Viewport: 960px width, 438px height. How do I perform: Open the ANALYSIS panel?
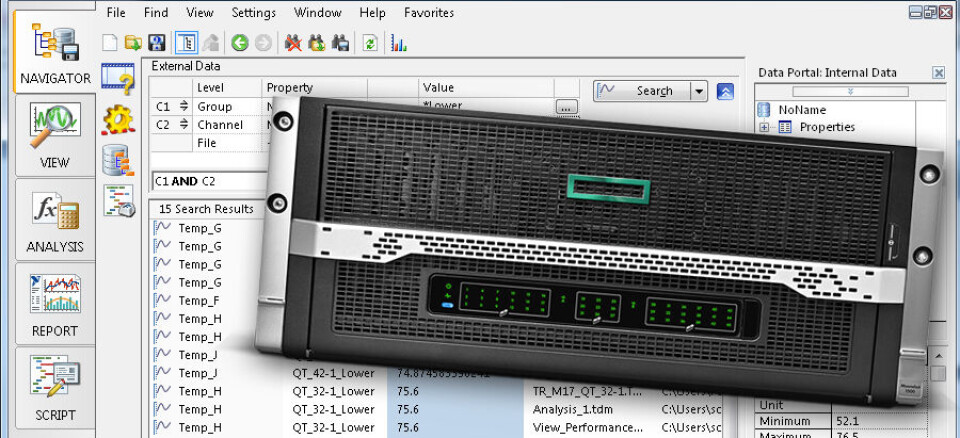[54, 220]
